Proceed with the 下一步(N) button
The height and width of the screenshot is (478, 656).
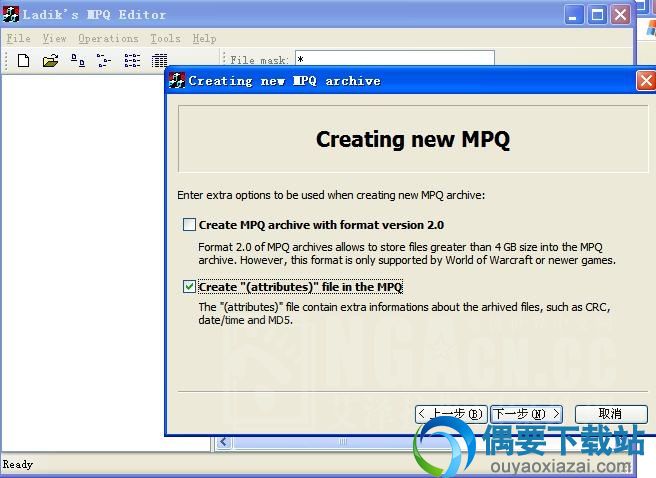pos(526,414)
